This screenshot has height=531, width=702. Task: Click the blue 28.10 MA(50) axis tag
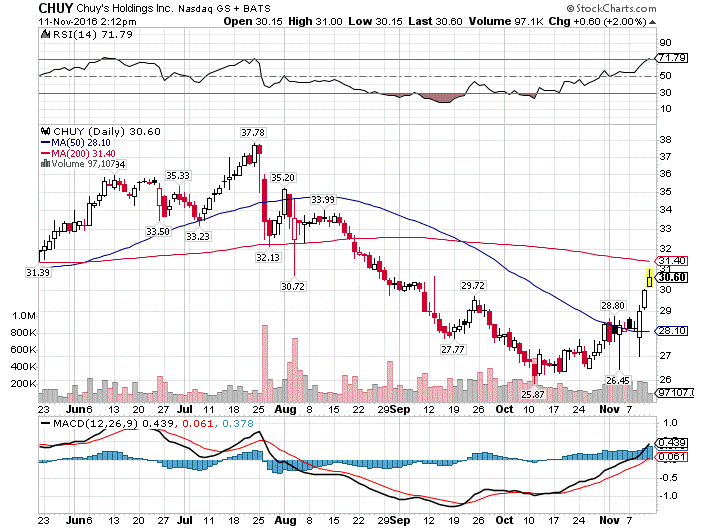[672, 331]
